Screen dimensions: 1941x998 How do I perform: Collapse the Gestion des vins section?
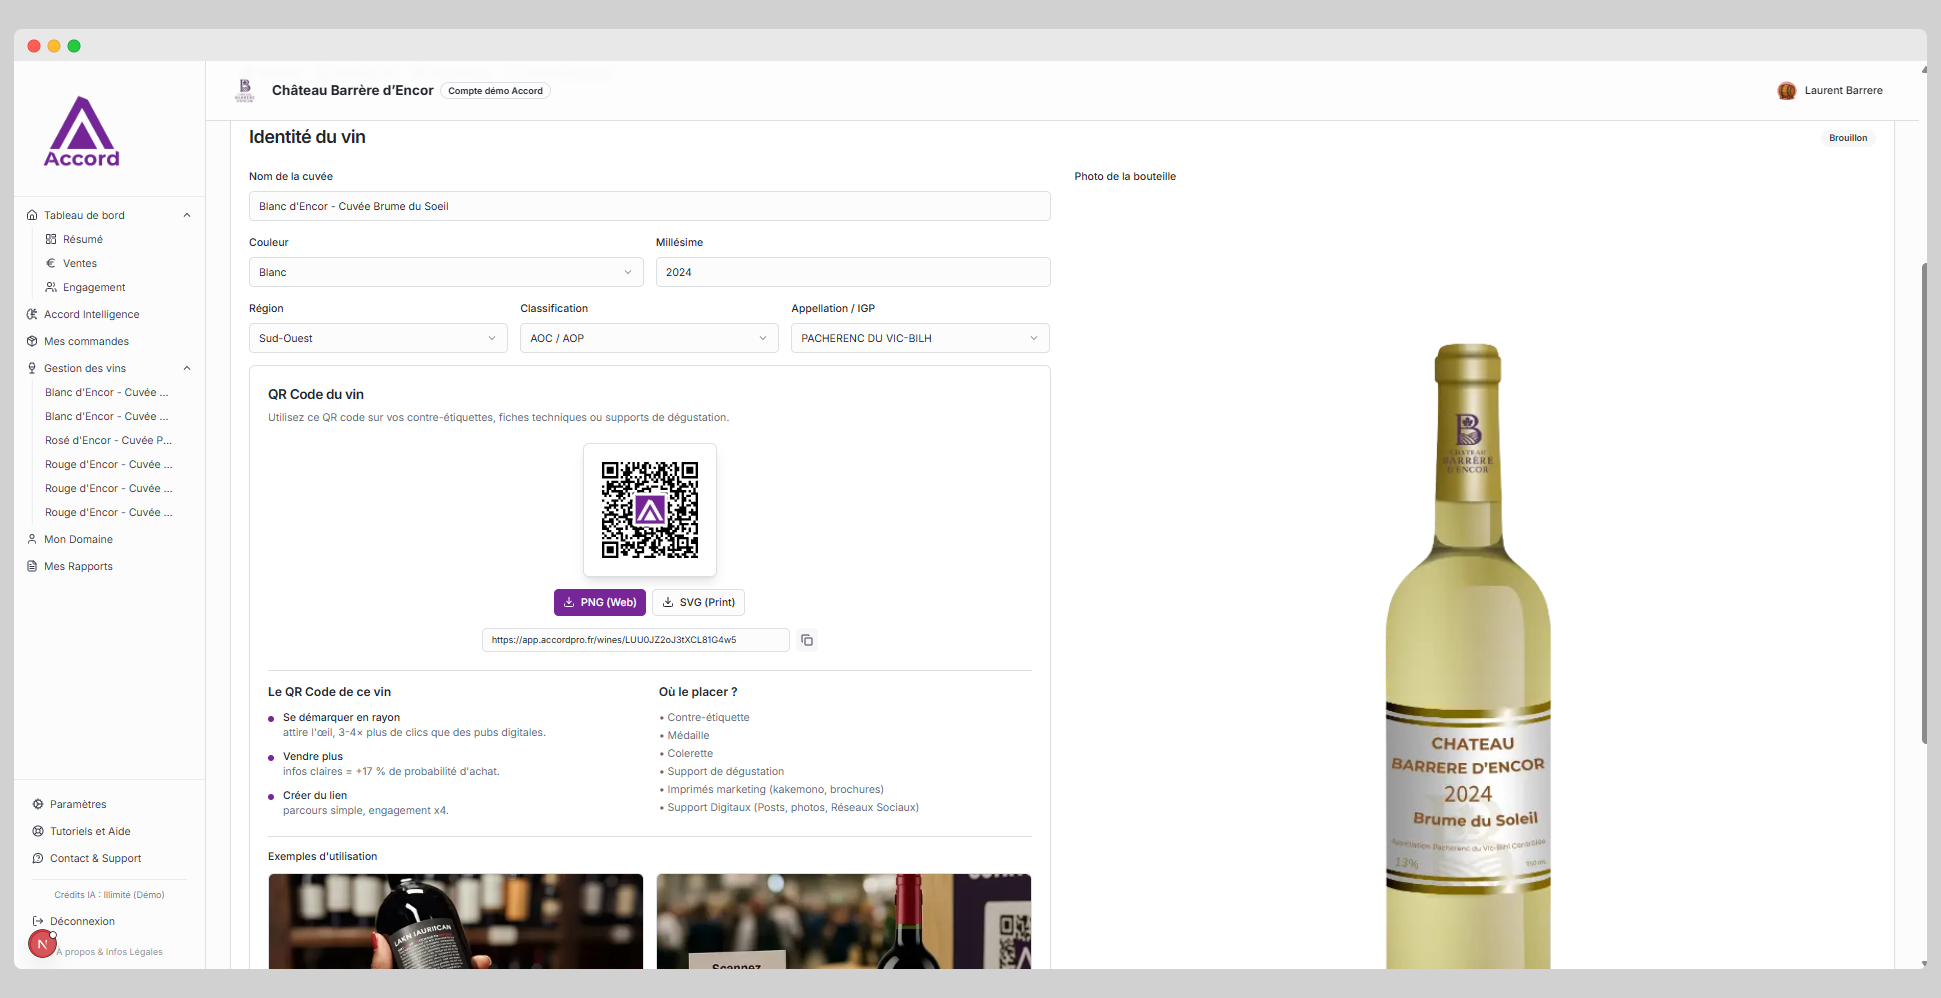186,368
